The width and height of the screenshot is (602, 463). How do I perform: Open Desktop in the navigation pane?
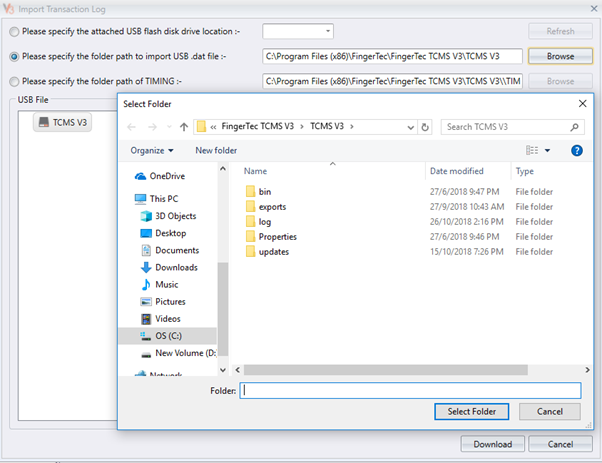coord(164,233)
